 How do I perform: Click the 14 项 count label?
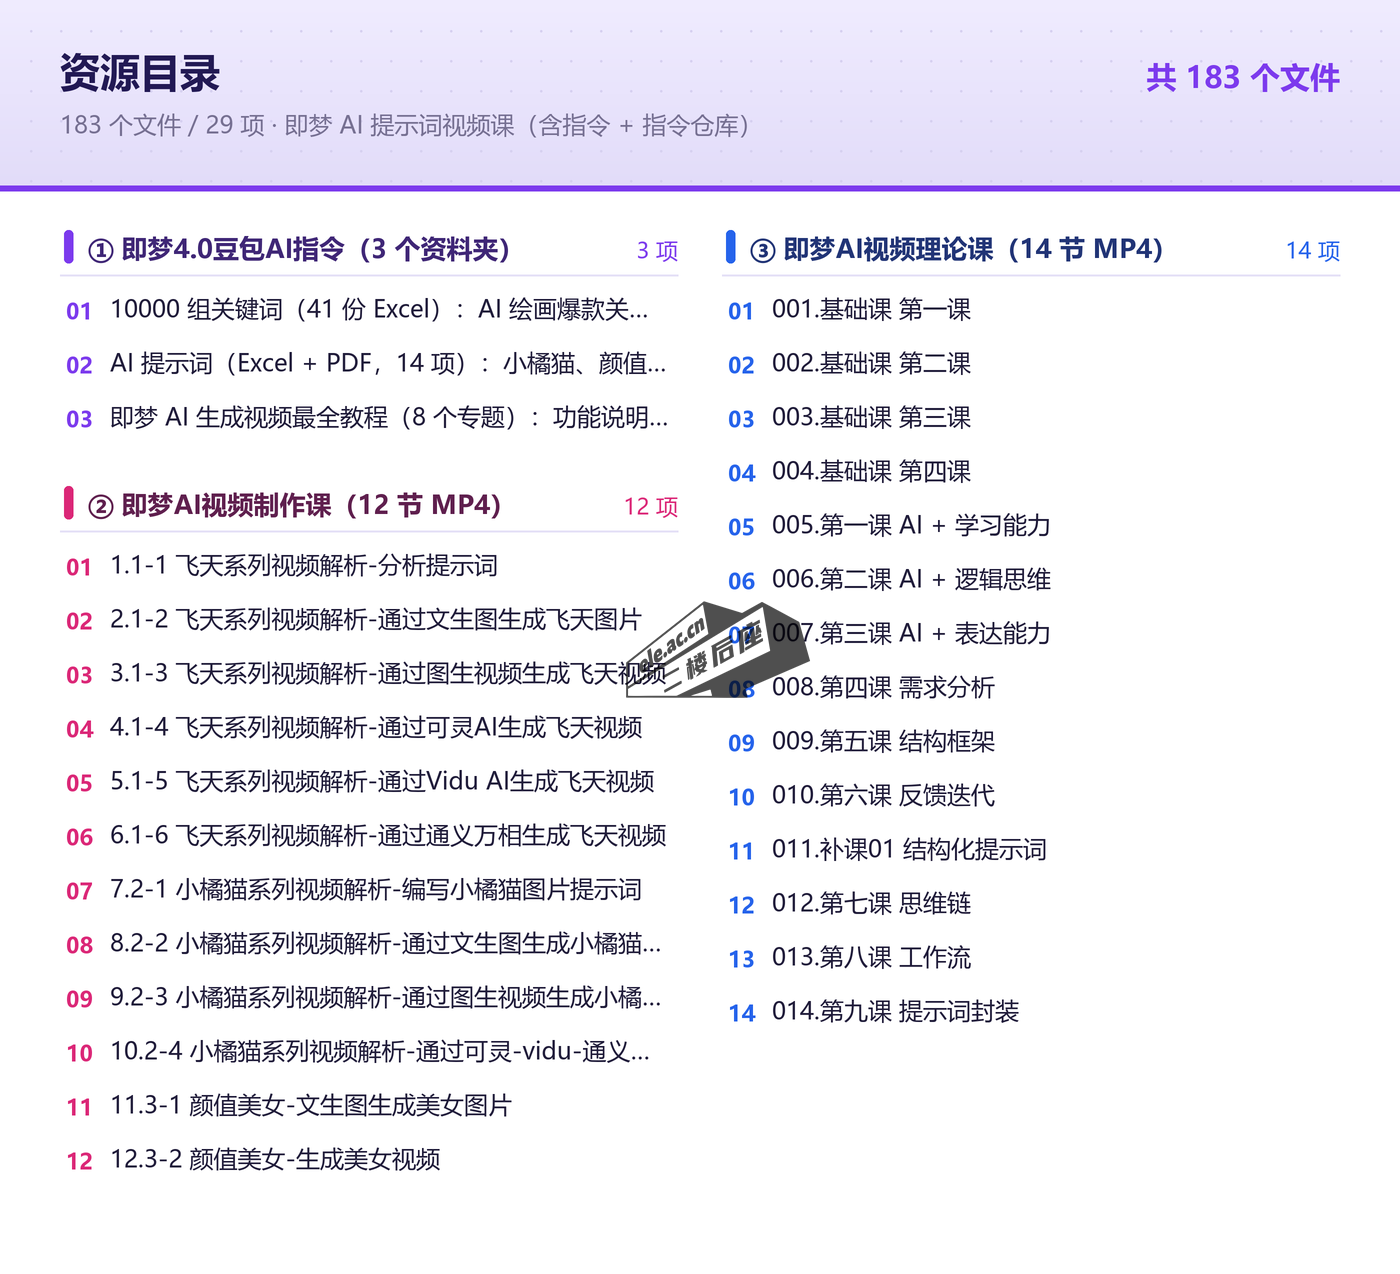click(1313, 251)
